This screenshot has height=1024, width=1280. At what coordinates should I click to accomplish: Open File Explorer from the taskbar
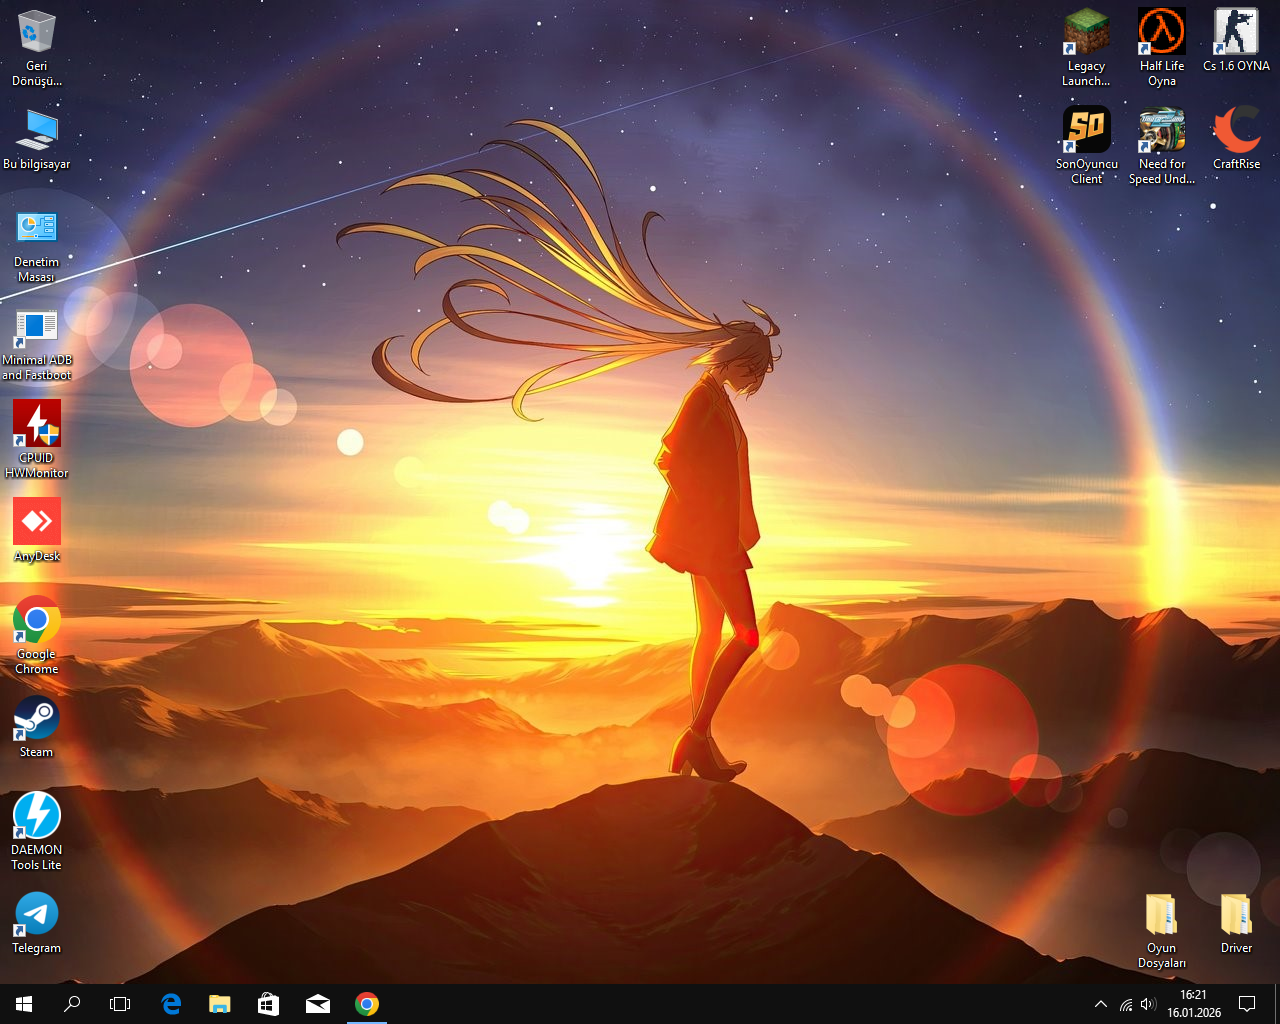pyautogui.click(x=220, y=1004)
